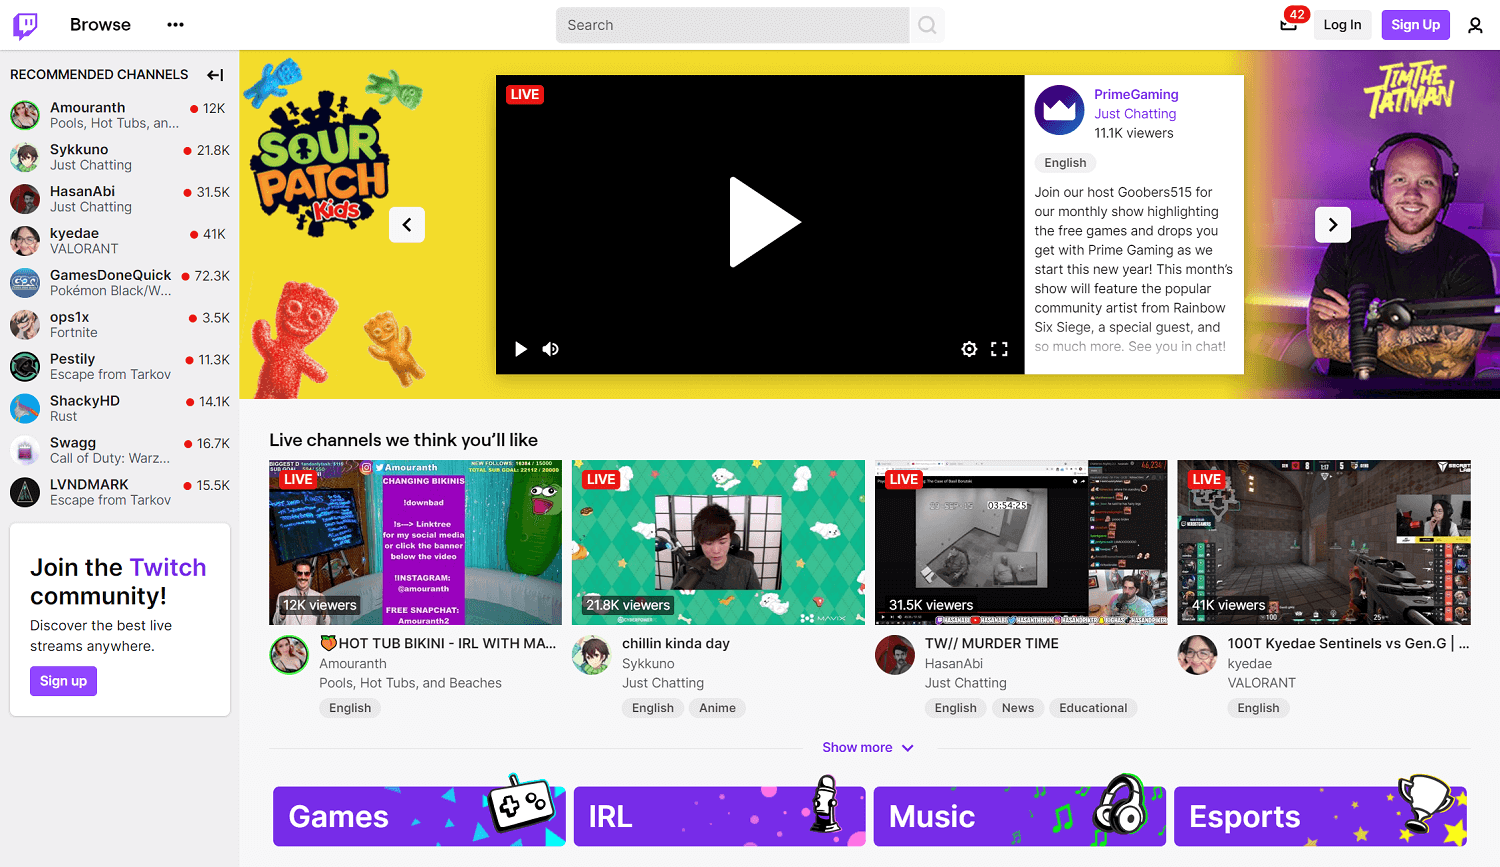Open kyedae VALORANT stream thumbnail
This screenshot has height=867, width=1500.
click(1324, 543)
